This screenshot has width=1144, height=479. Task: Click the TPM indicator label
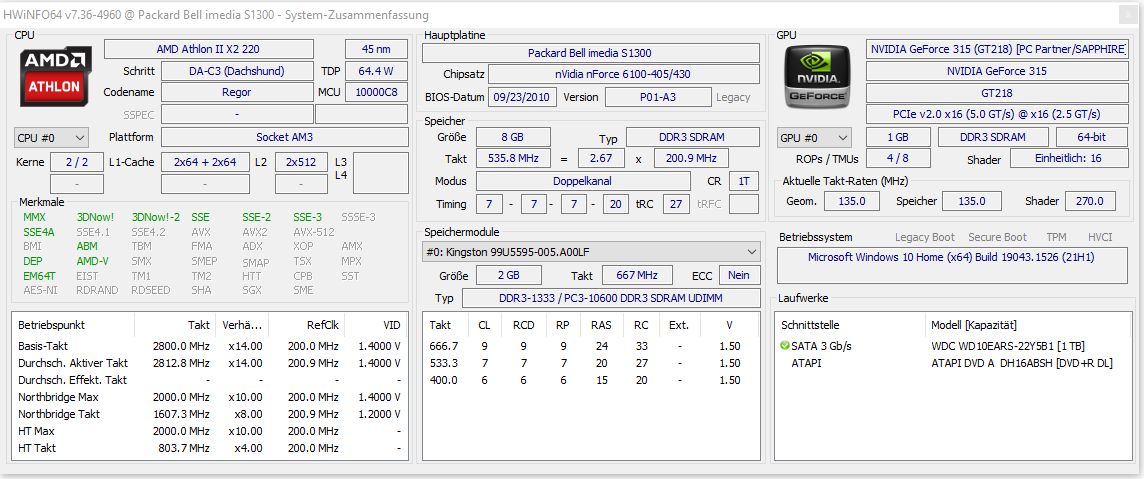point(1056,237)
